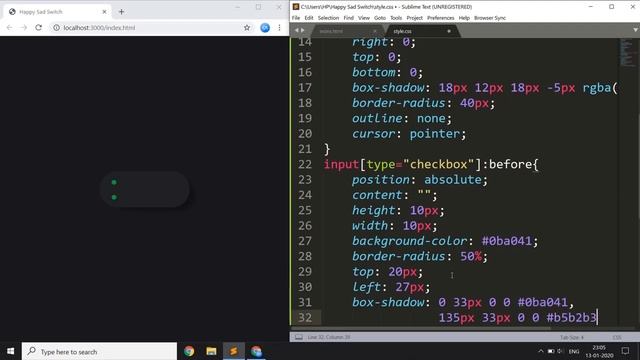Change Tab Size in status bar
This screenshot has width=640, height=360.
click(x=572, y=338)
